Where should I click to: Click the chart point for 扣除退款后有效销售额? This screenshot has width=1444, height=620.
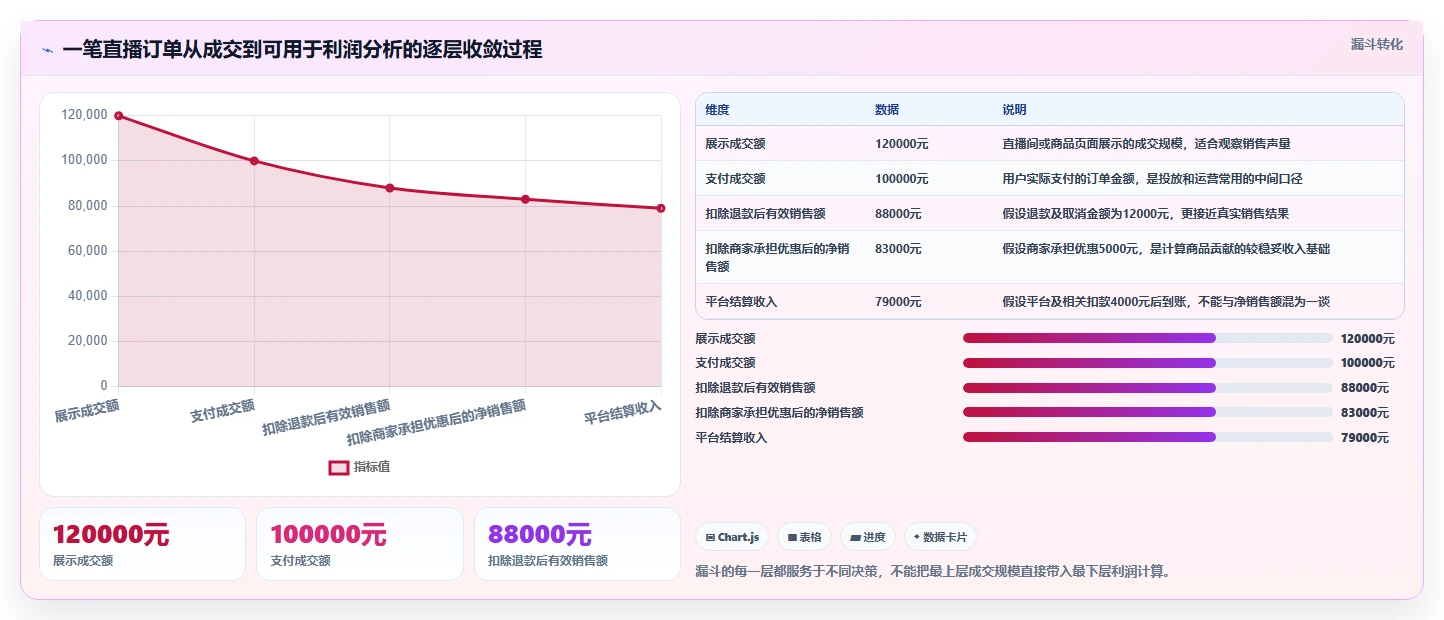[x=390, y=188]
